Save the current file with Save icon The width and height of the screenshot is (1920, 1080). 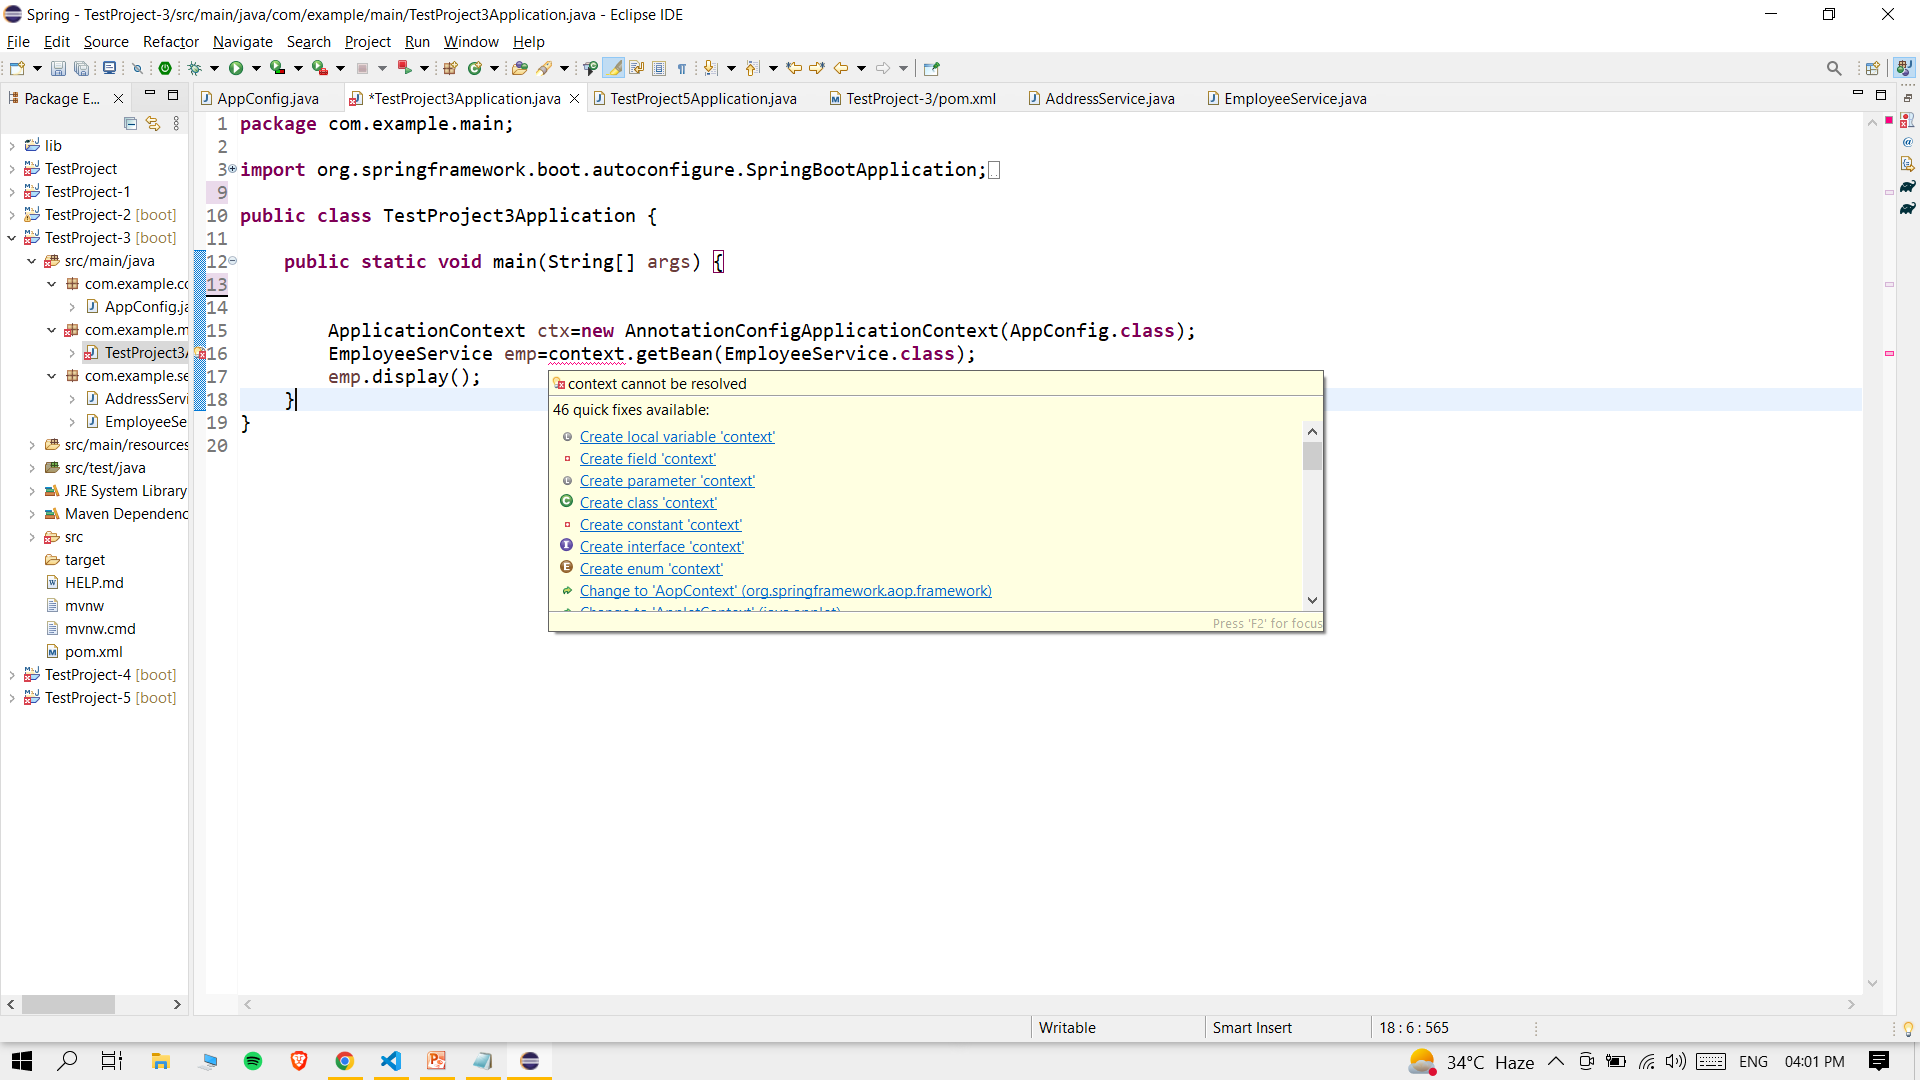click(58, 68)
